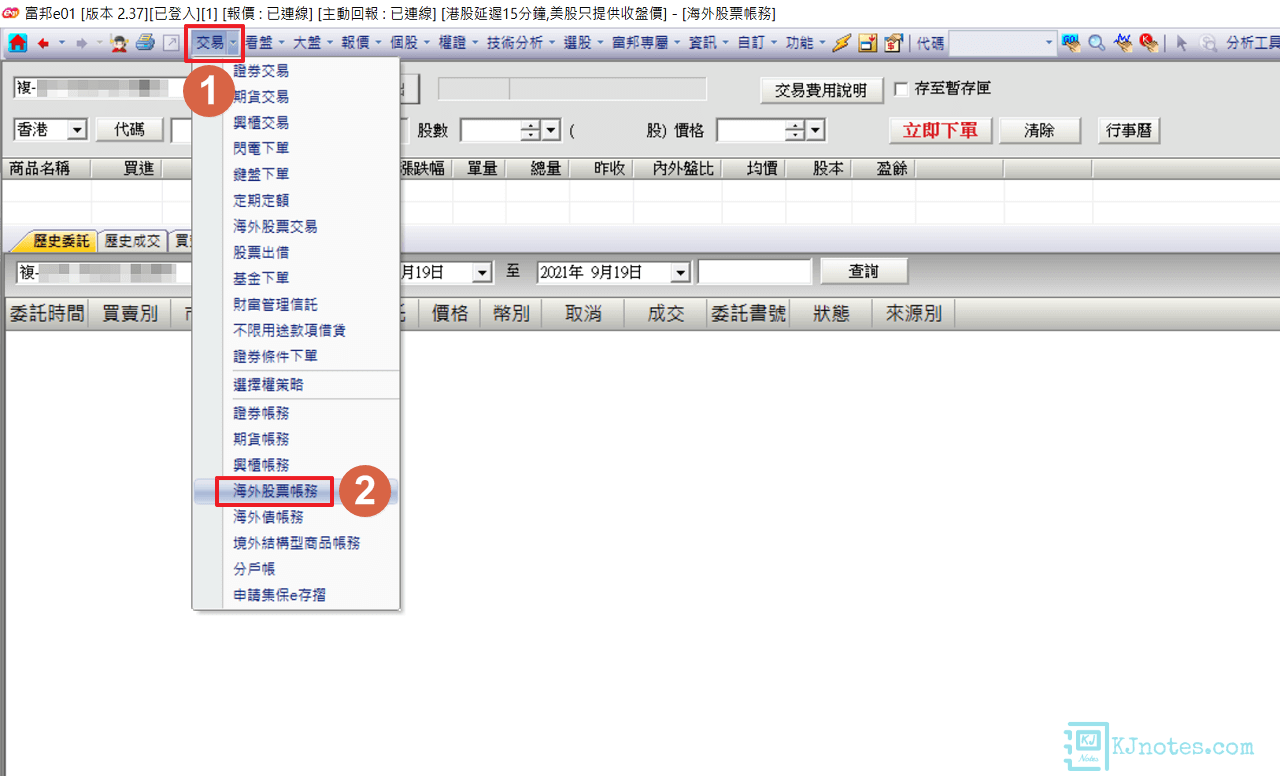Screen dimensions: 1280x776
Task: Open the 交易 menu dropdown arrow
Action: 233,43
